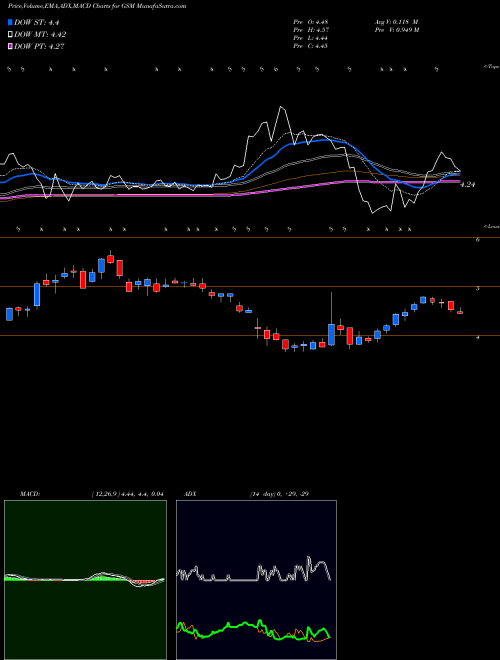Click MACD parameters '(12,26,9) 4.44, 4.4, 0.04'
Image resolution: width=500 pixels, height=660 pixels.
pyautogui.click(x=127, y=494)
